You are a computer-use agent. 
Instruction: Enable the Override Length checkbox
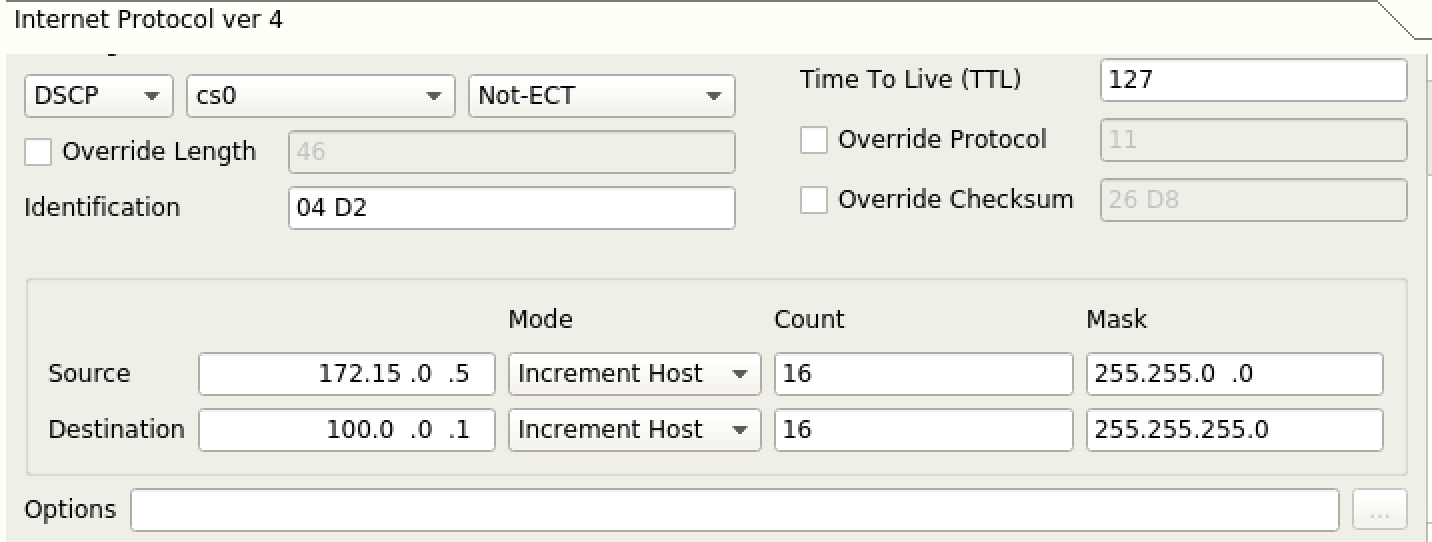tap(38, 152)
